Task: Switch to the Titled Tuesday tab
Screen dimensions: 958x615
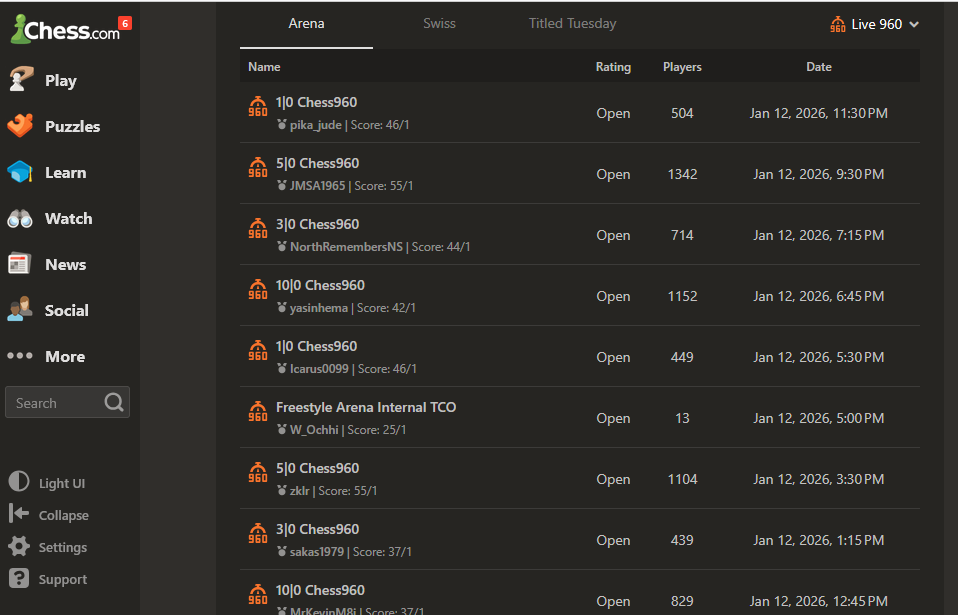Action: click(572, 23)
